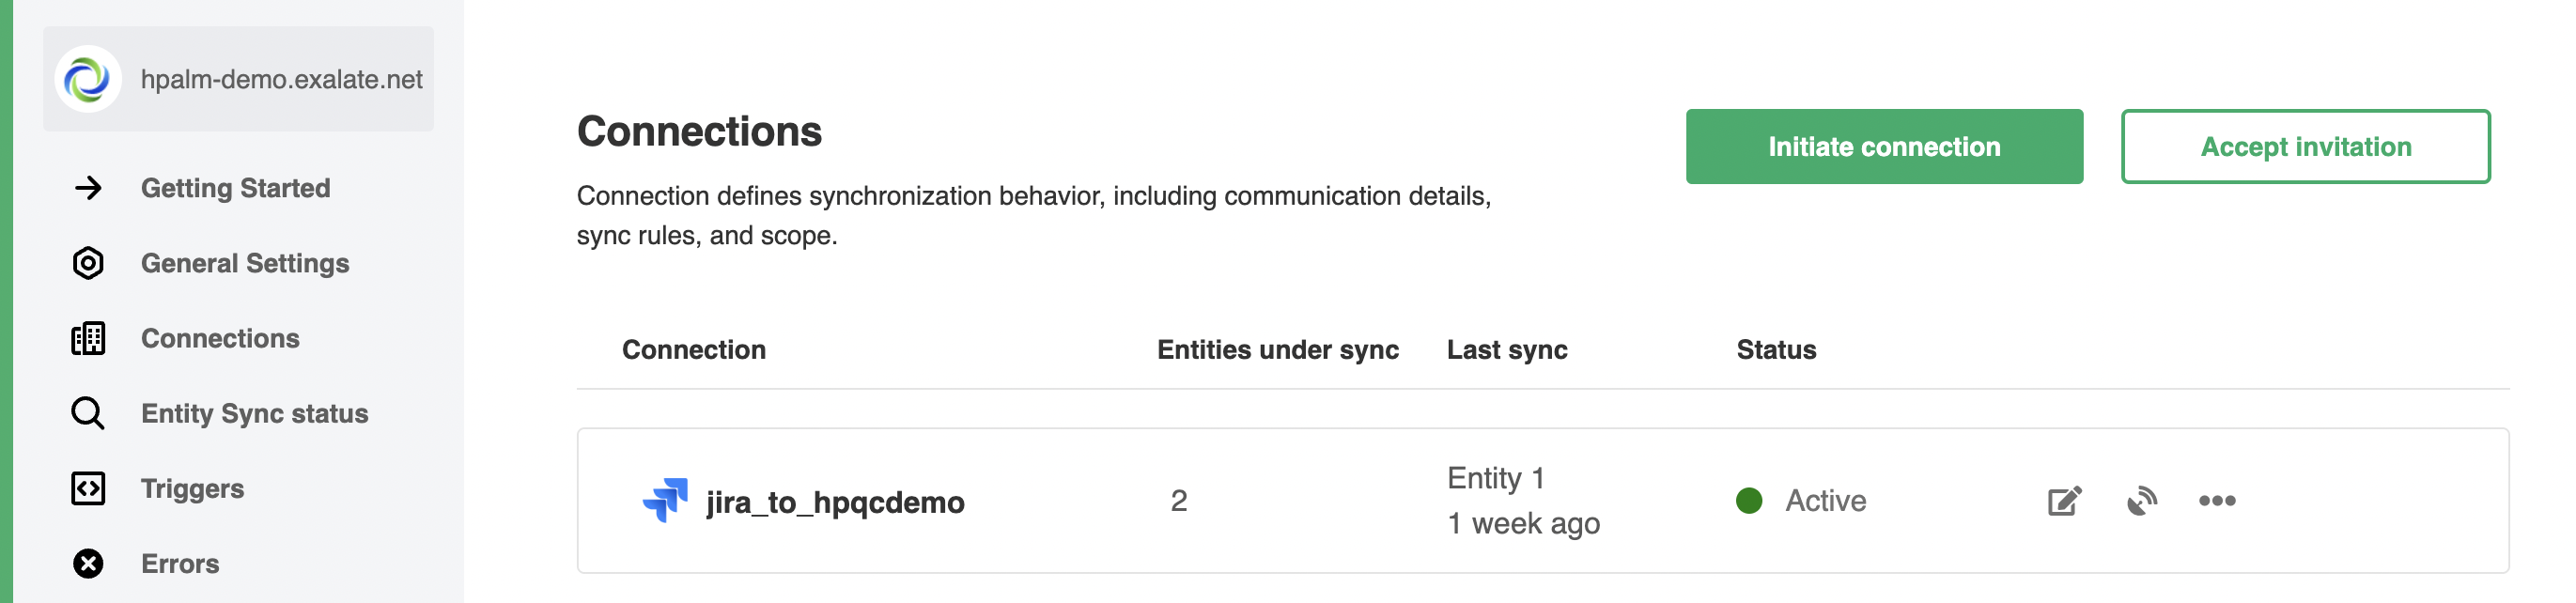Click the Entity Sync status magnifier icon
This screenshot has height=603, width=2576.
pyautogui.click(x=88, y=413)
